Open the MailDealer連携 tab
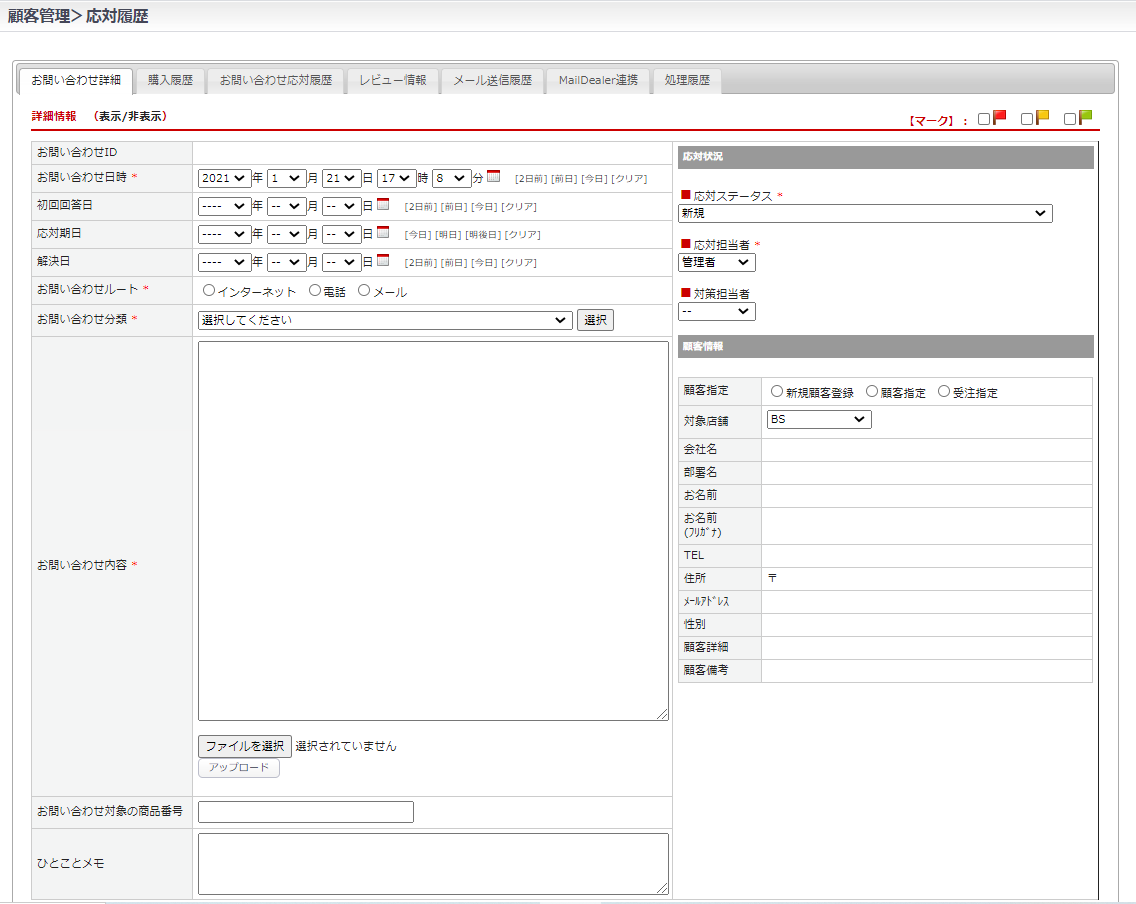 coord(598,80)
